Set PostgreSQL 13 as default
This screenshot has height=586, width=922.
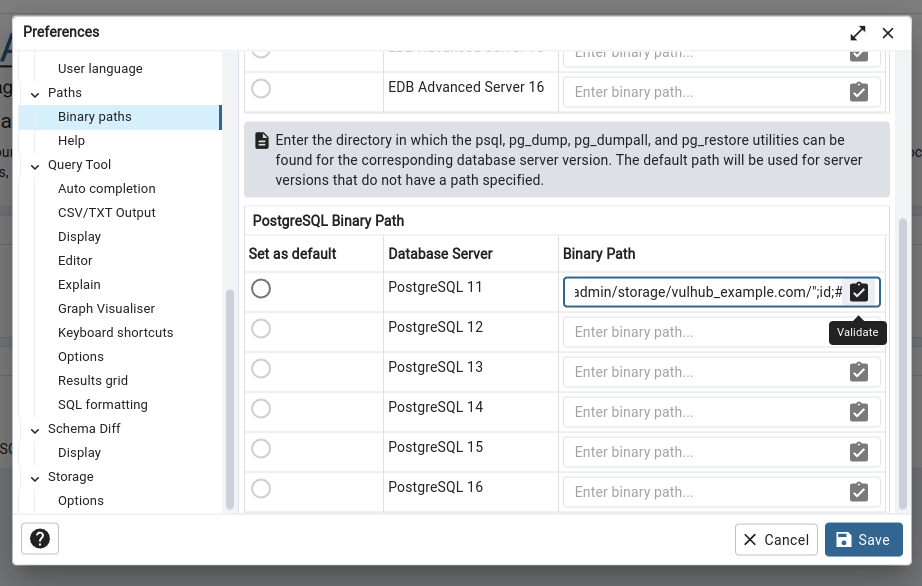(261, 369)
